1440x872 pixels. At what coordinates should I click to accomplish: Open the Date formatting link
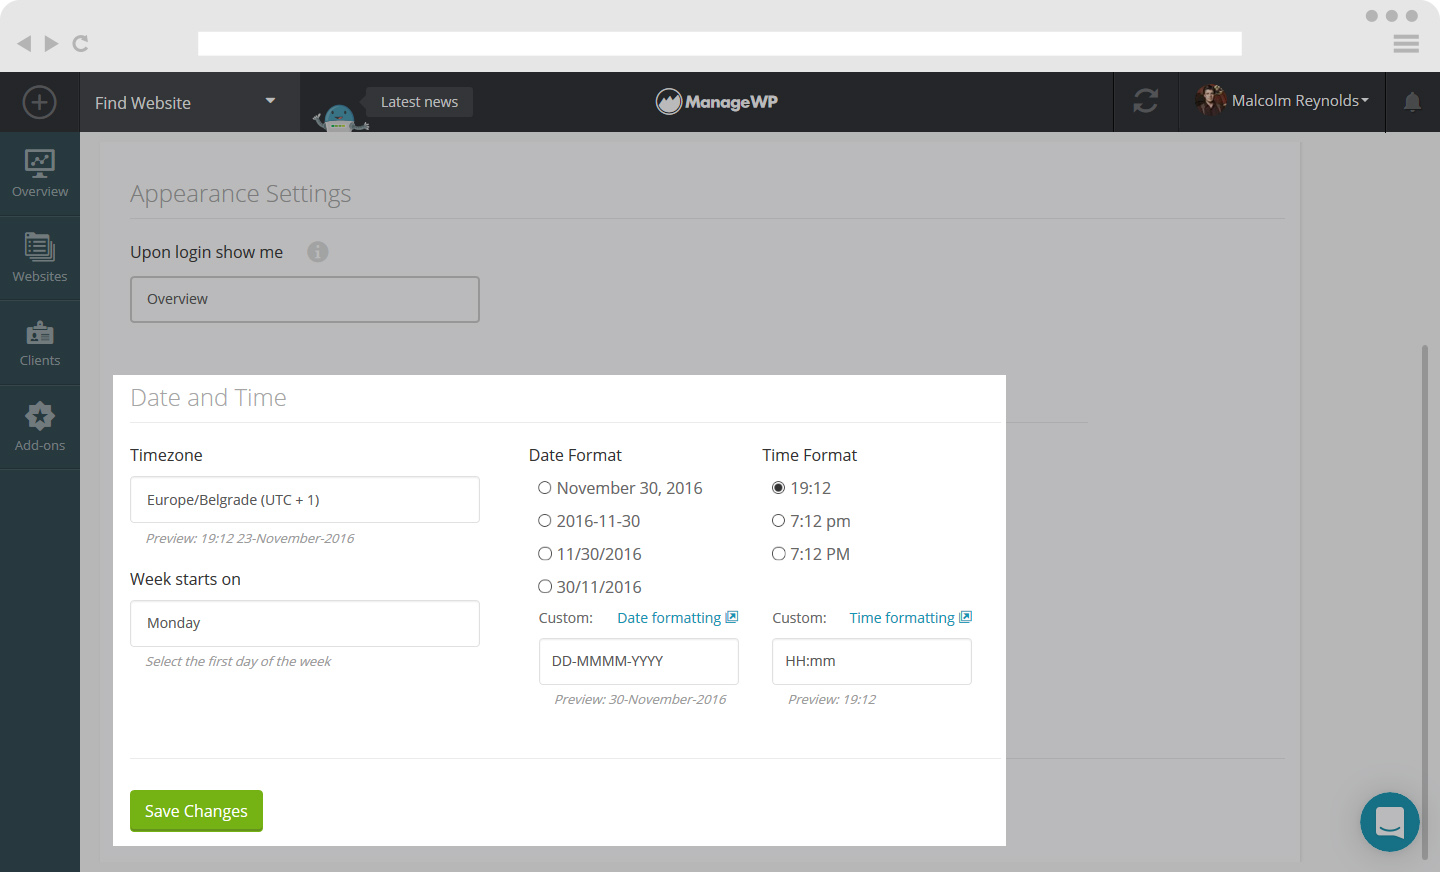pos(669,618)
